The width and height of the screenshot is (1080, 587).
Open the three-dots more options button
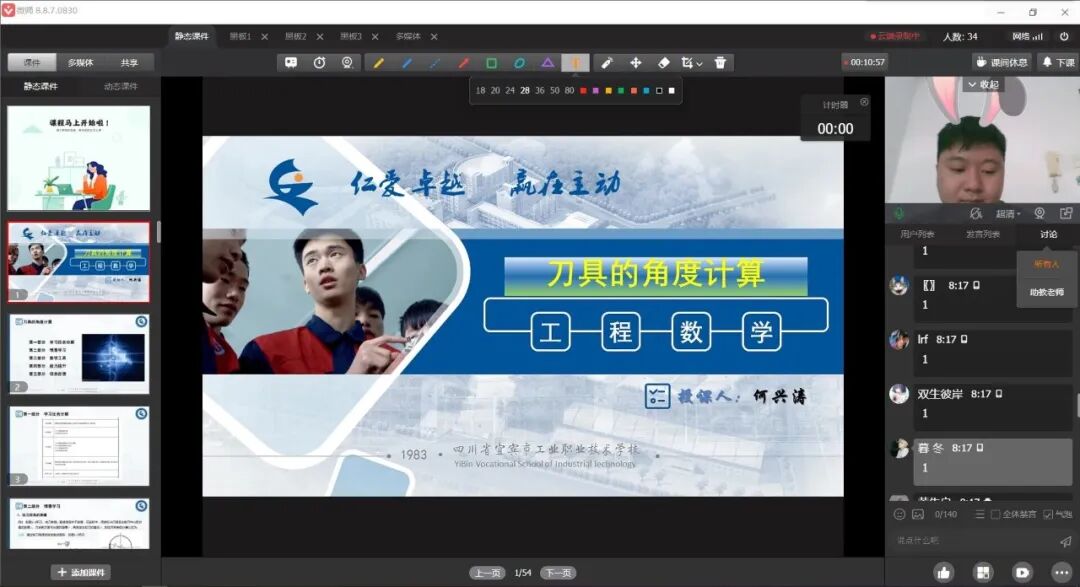(1061, 572)
